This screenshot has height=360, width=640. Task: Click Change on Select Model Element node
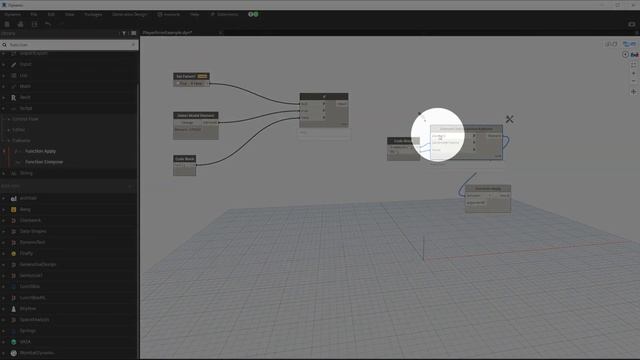[x=187, y=122]
